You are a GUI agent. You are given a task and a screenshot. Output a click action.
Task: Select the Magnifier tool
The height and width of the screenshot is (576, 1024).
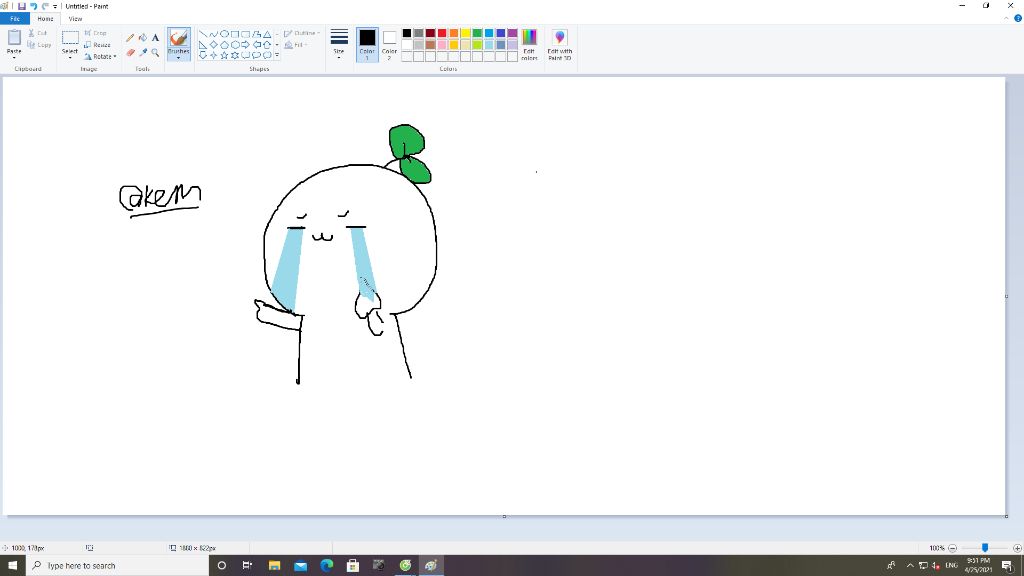click(155, 52)
